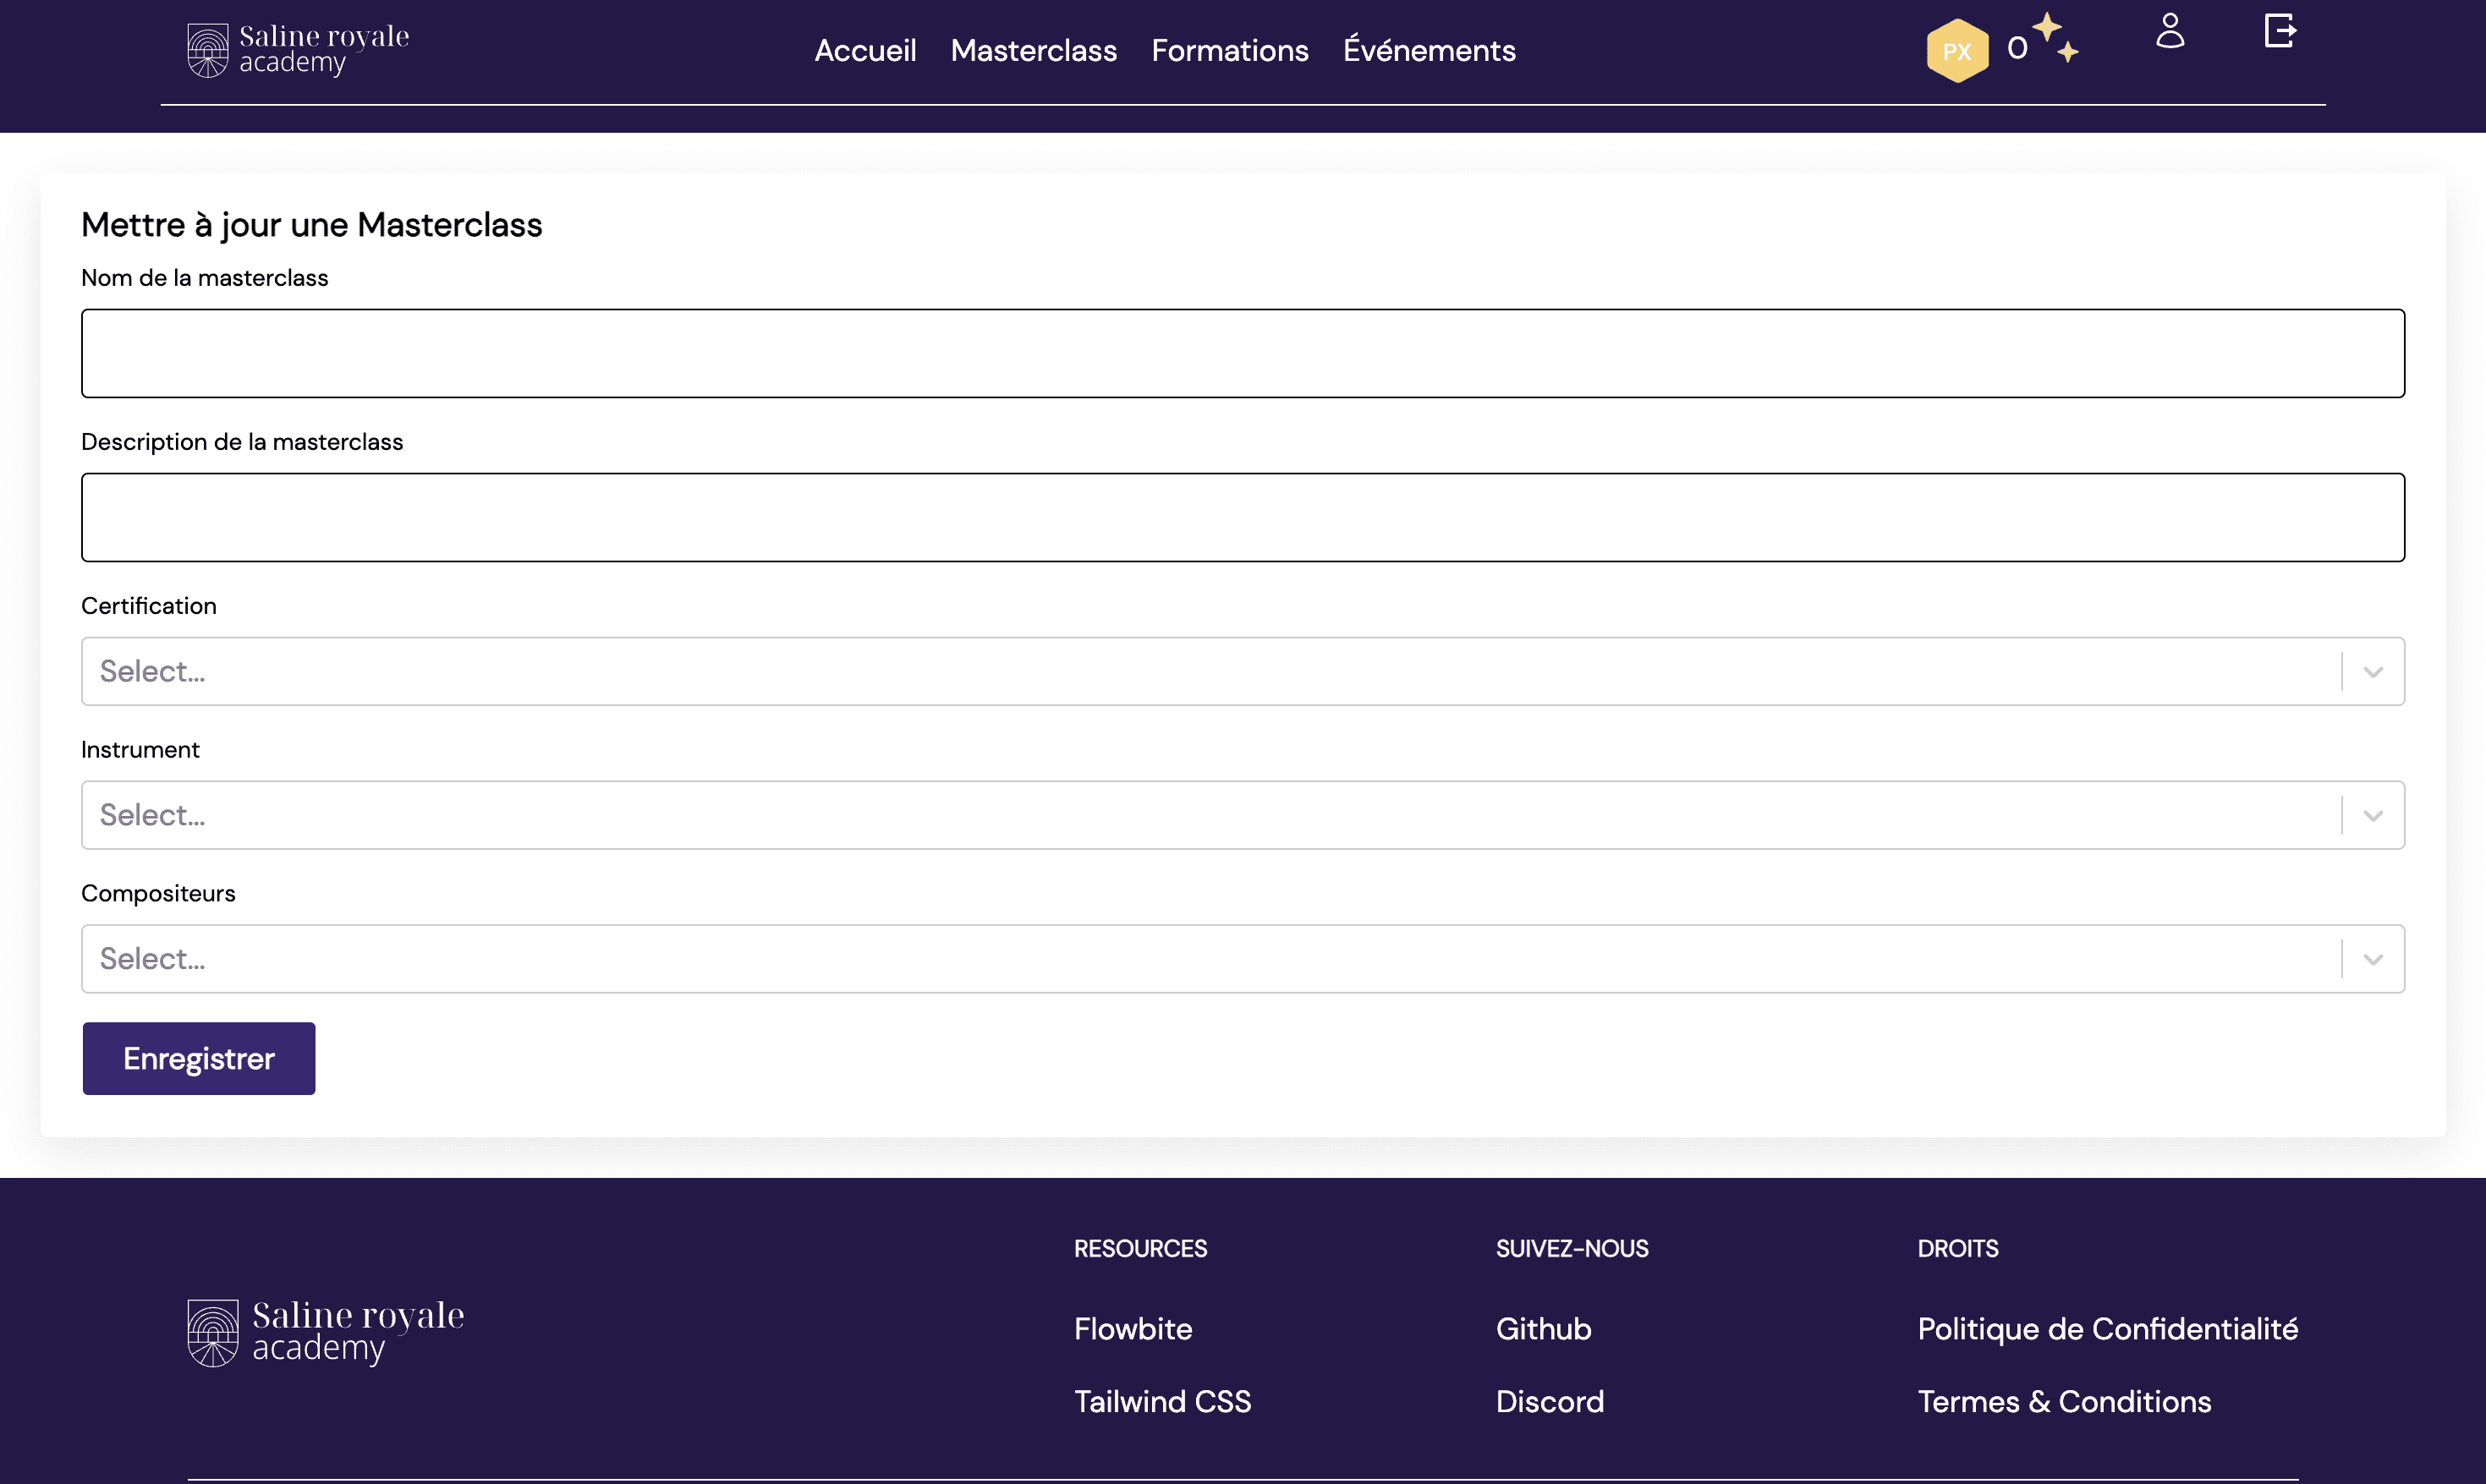Viewport: 2486px width, 1484px height.
Task: Click the Nom de la masterclass label
Action: pyautogui.click(x=204, y=278)
